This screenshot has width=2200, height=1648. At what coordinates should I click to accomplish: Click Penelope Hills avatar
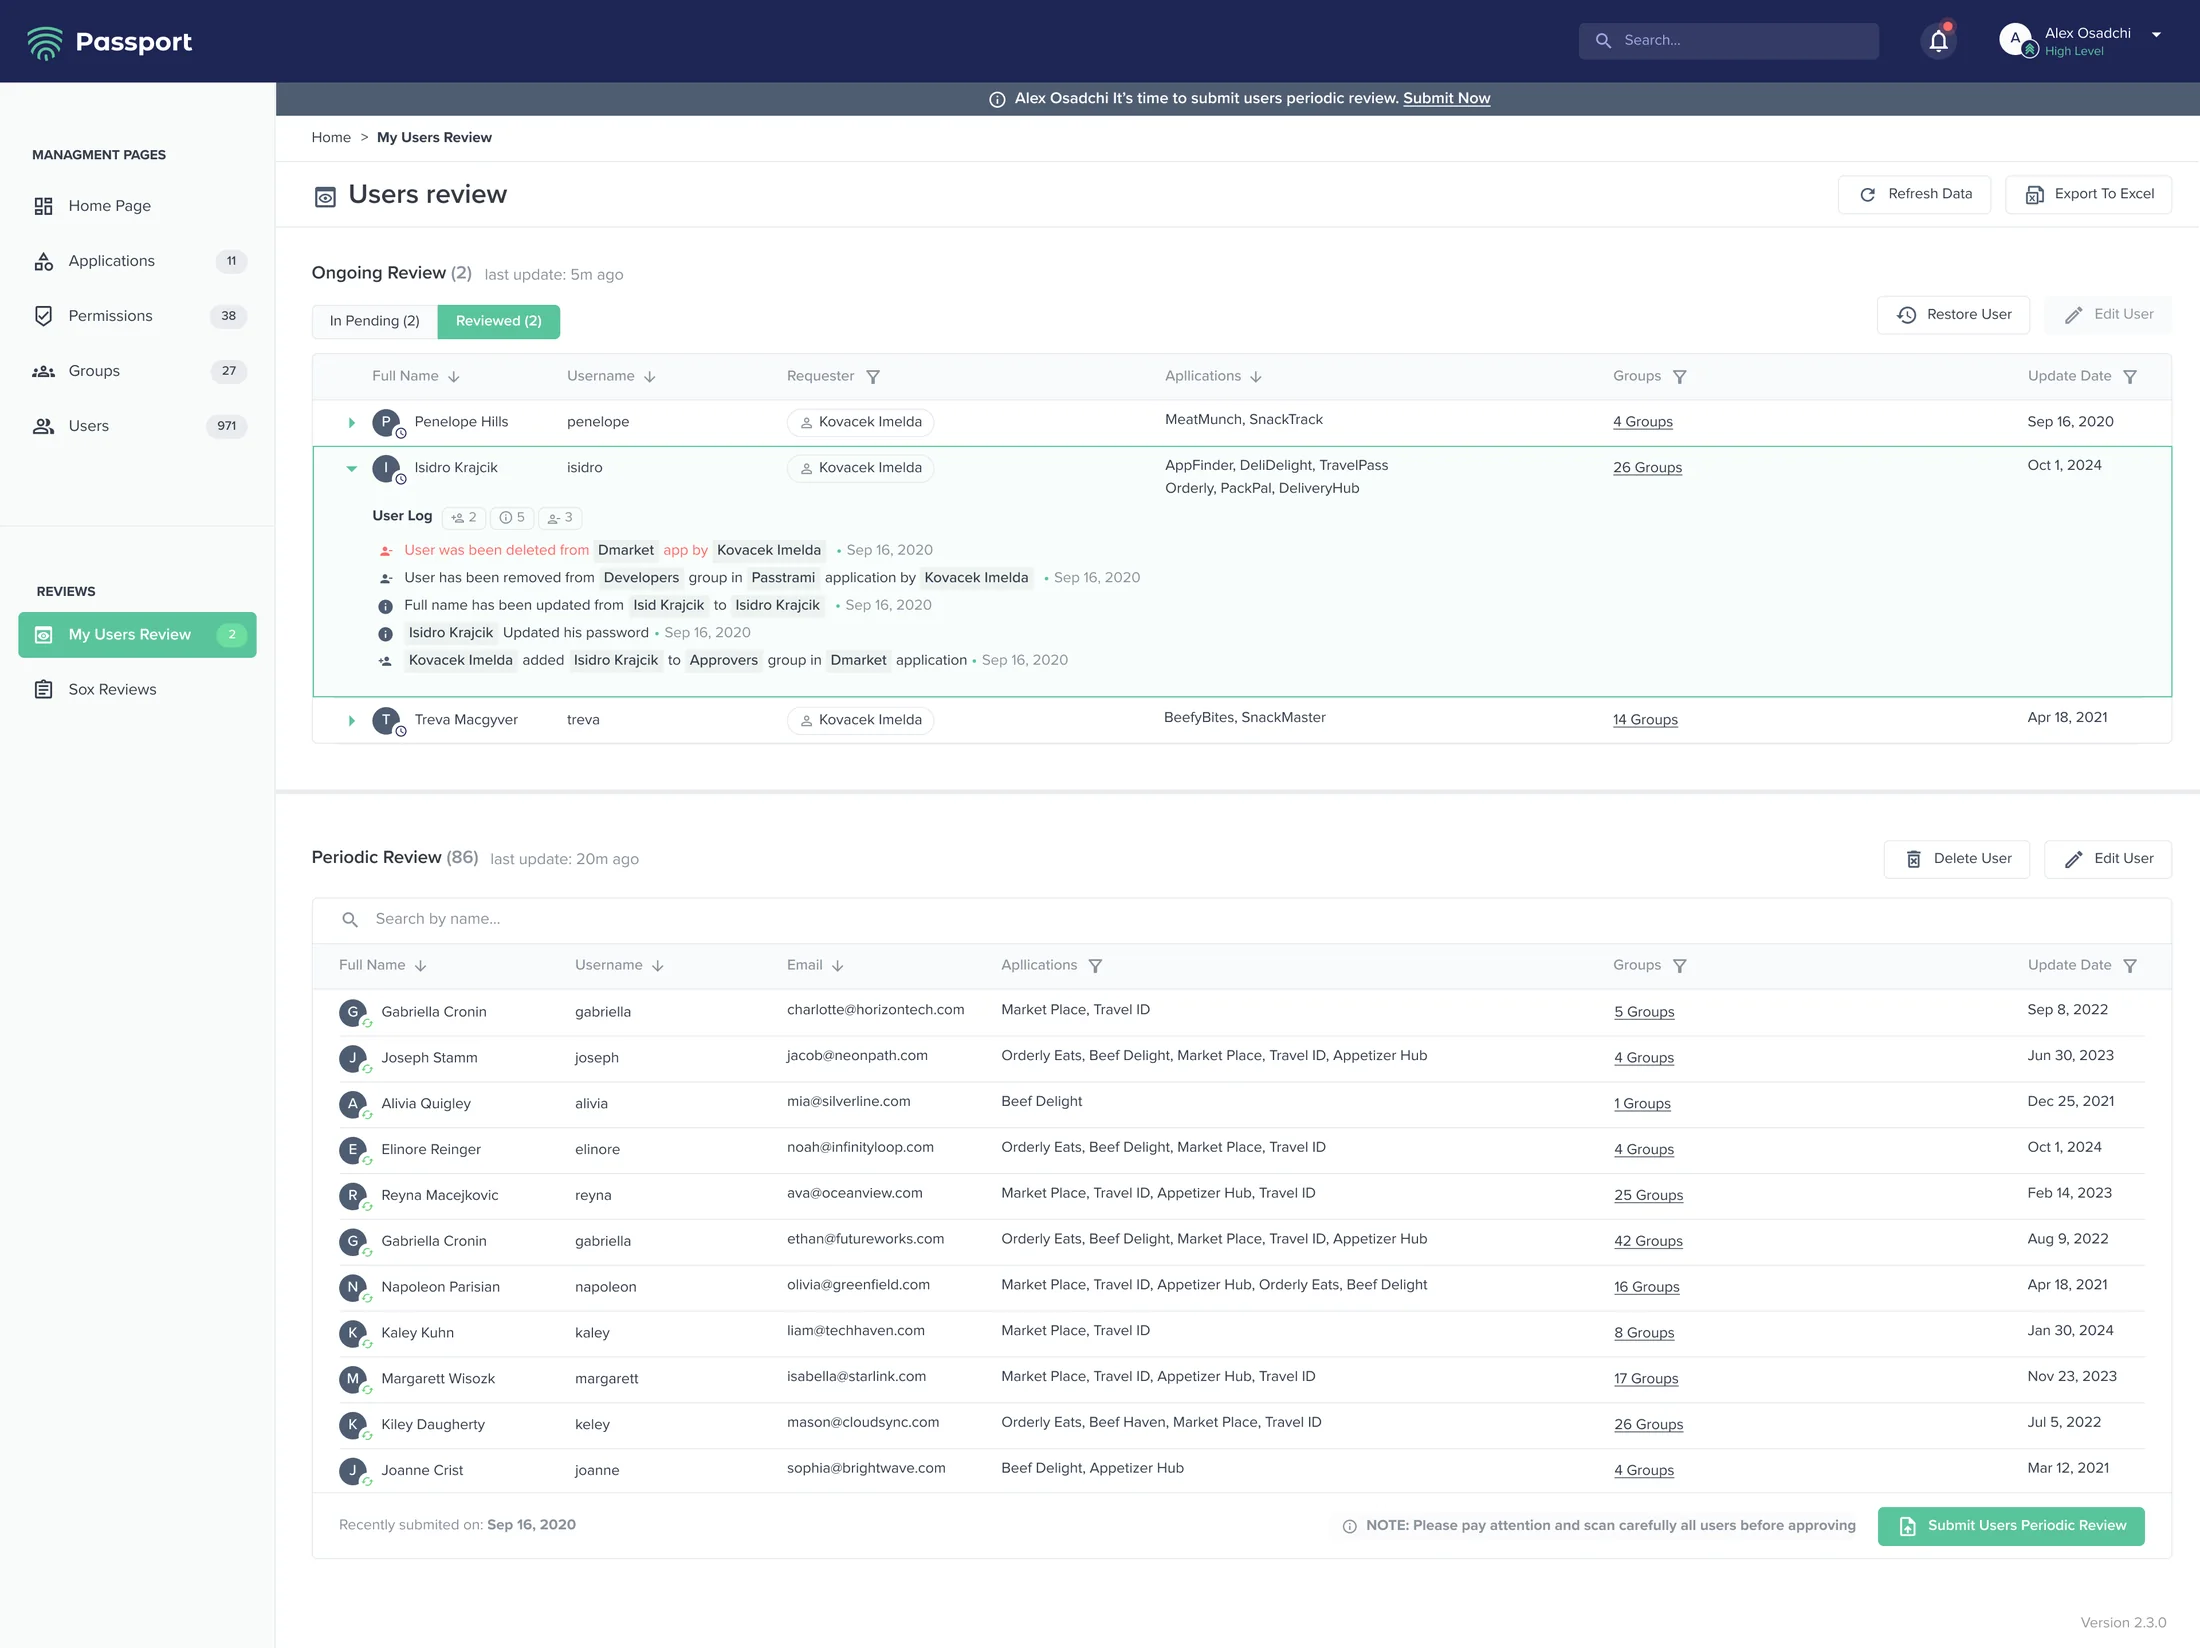click(x=386, y=423)
